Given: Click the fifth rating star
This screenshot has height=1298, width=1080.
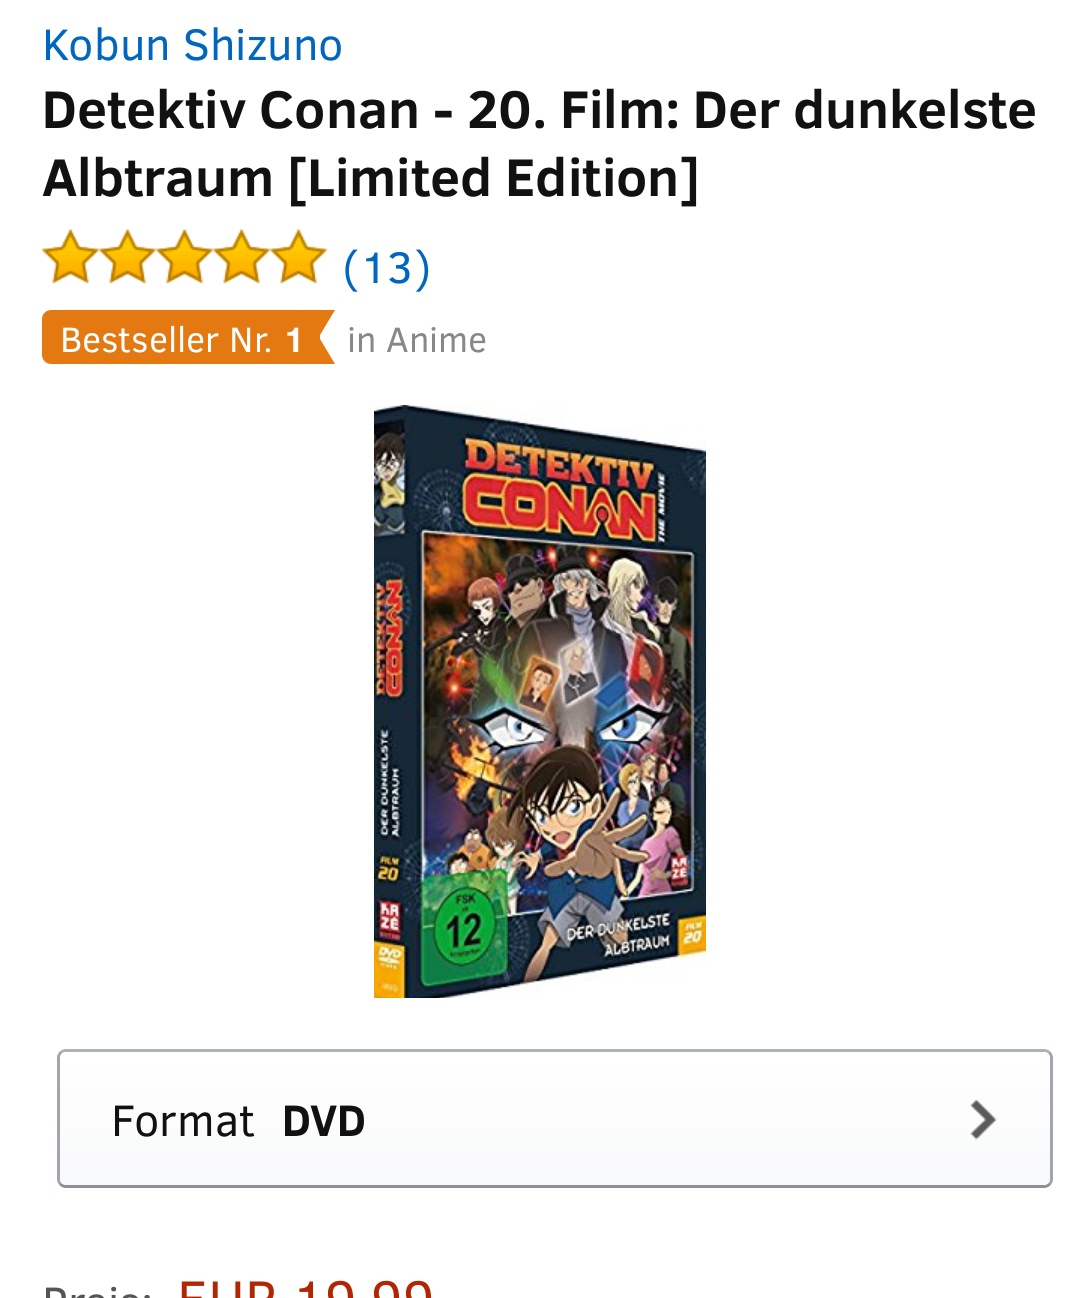Looking at the screenshot, I should click(298, 258).
